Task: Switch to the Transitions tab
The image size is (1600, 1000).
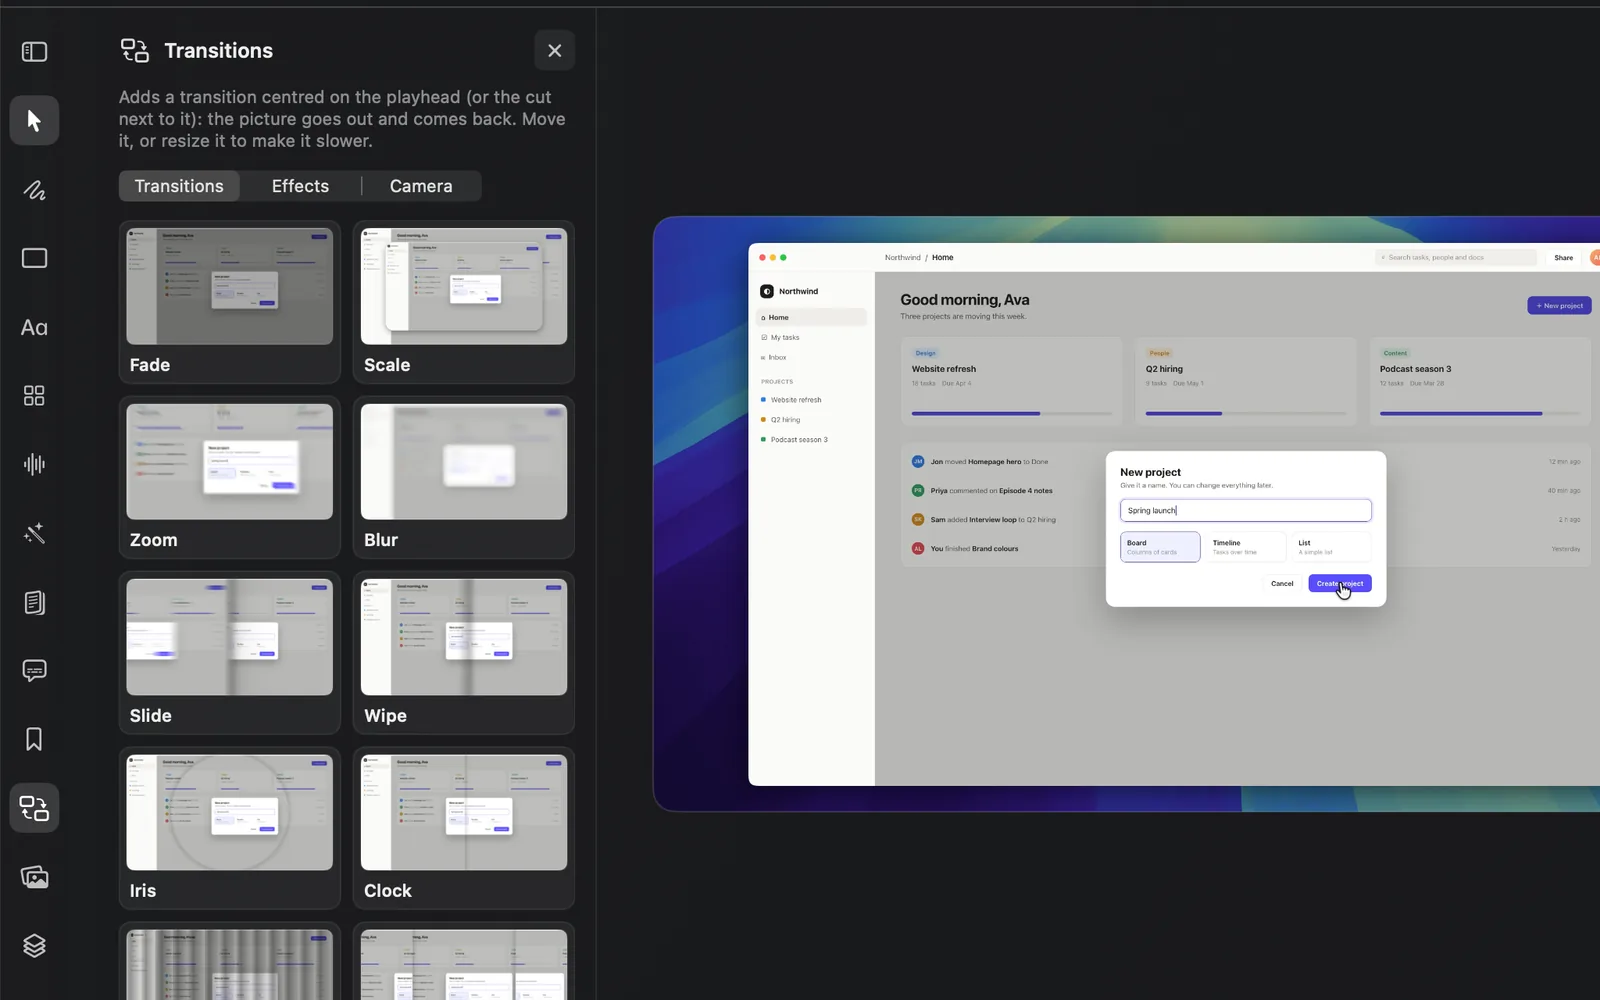Action: 179,186
